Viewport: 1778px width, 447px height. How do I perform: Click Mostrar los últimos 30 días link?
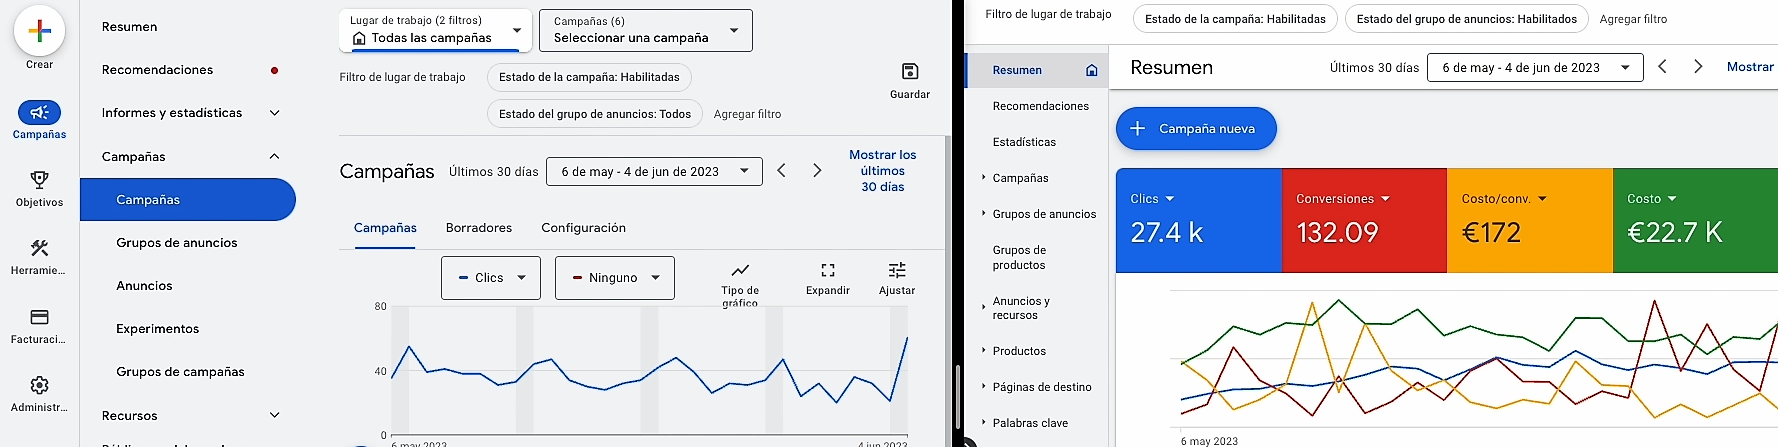(x=882, y=171)
